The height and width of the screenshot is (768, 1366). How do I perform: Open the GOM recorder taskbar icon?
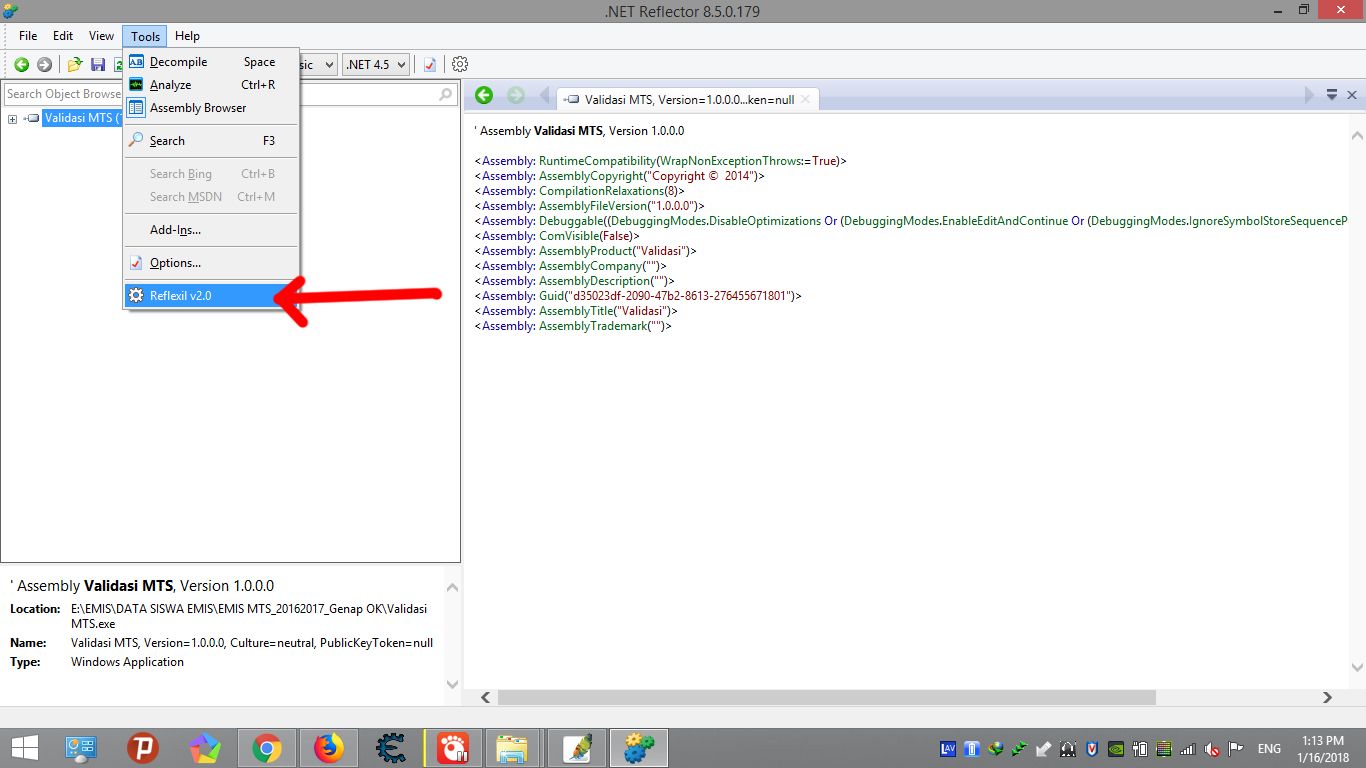[451, 748]
